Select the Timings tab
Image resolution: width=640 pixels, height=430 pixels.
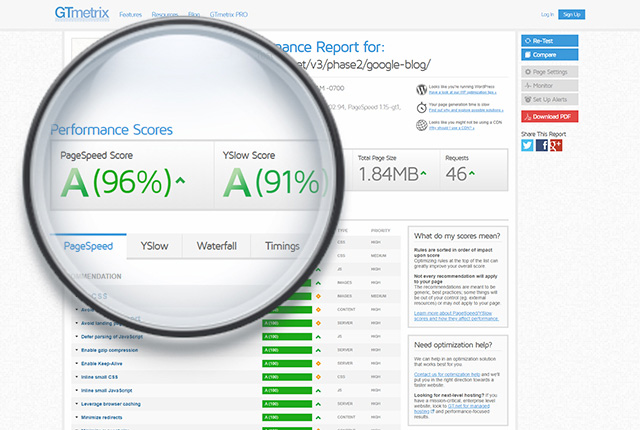click(x=282, y=245)
